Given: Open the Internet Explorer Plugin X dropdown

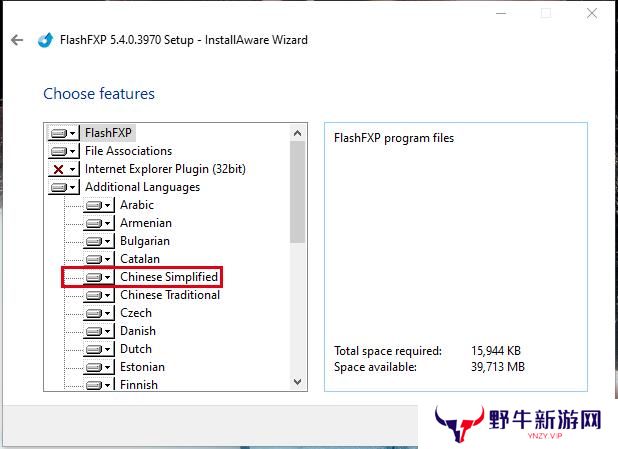Looking at the screenshot, I should (x=63, y=169).
